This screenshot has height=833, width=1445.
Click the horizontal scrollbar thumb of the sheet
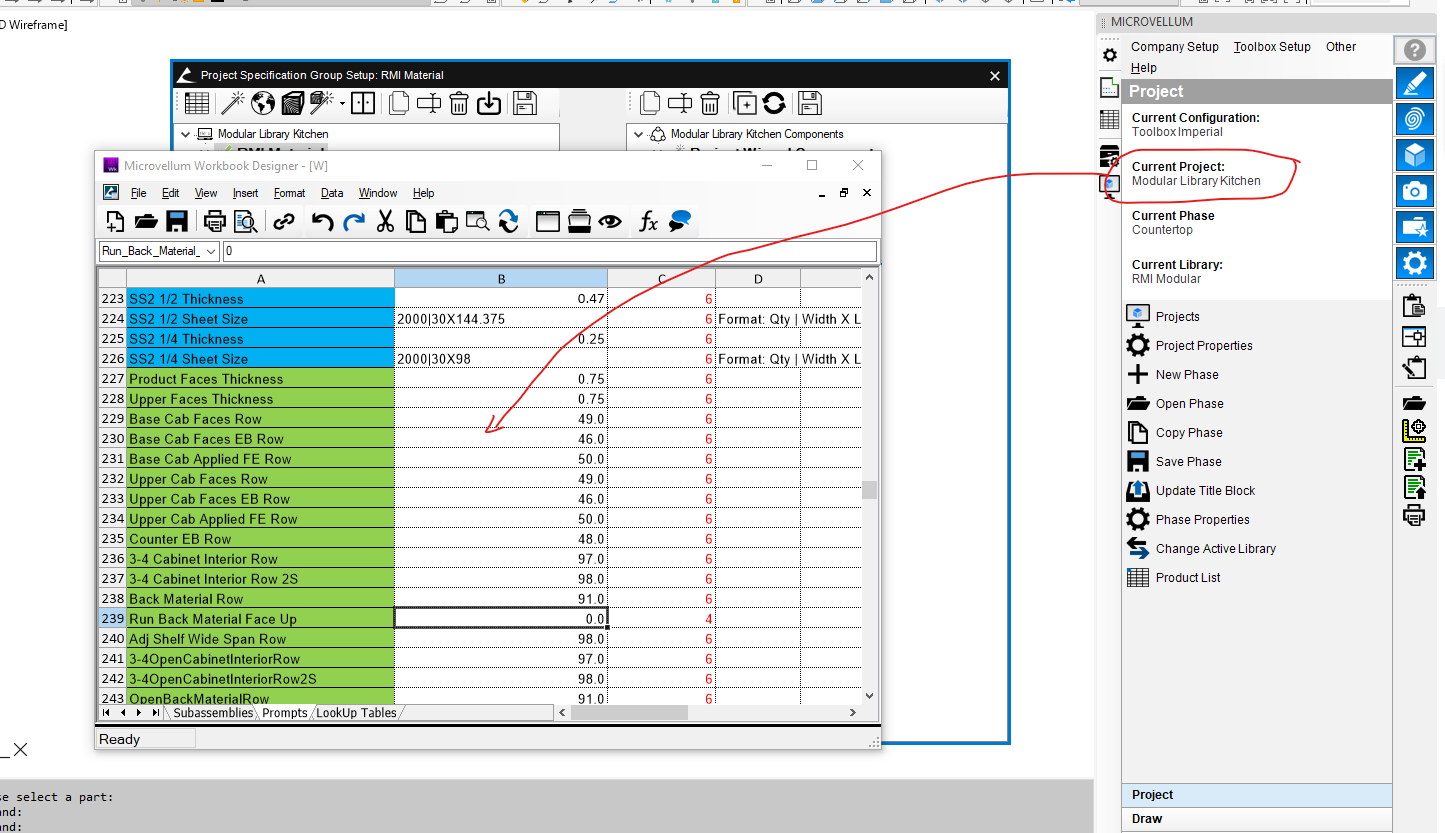pyautogui.click(x=629, y=713)
